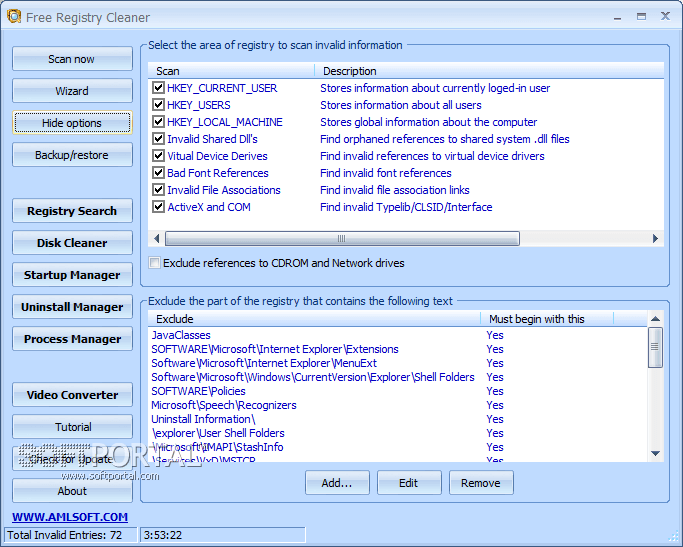Uncheck the Invalid Shared Dll's checkbox
The width and height of the screenshot is (683, 547).
click(158, 139)
